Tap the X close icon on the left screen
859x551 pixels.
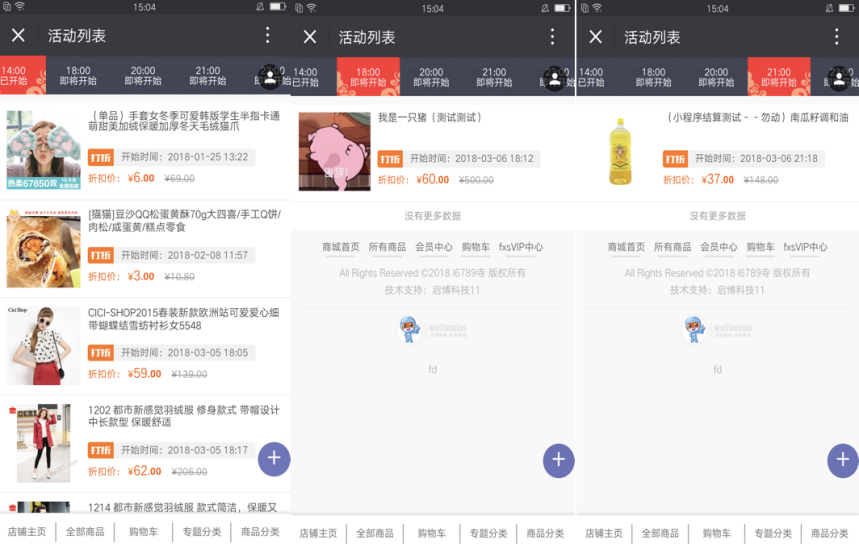click(x=18, y=36)
